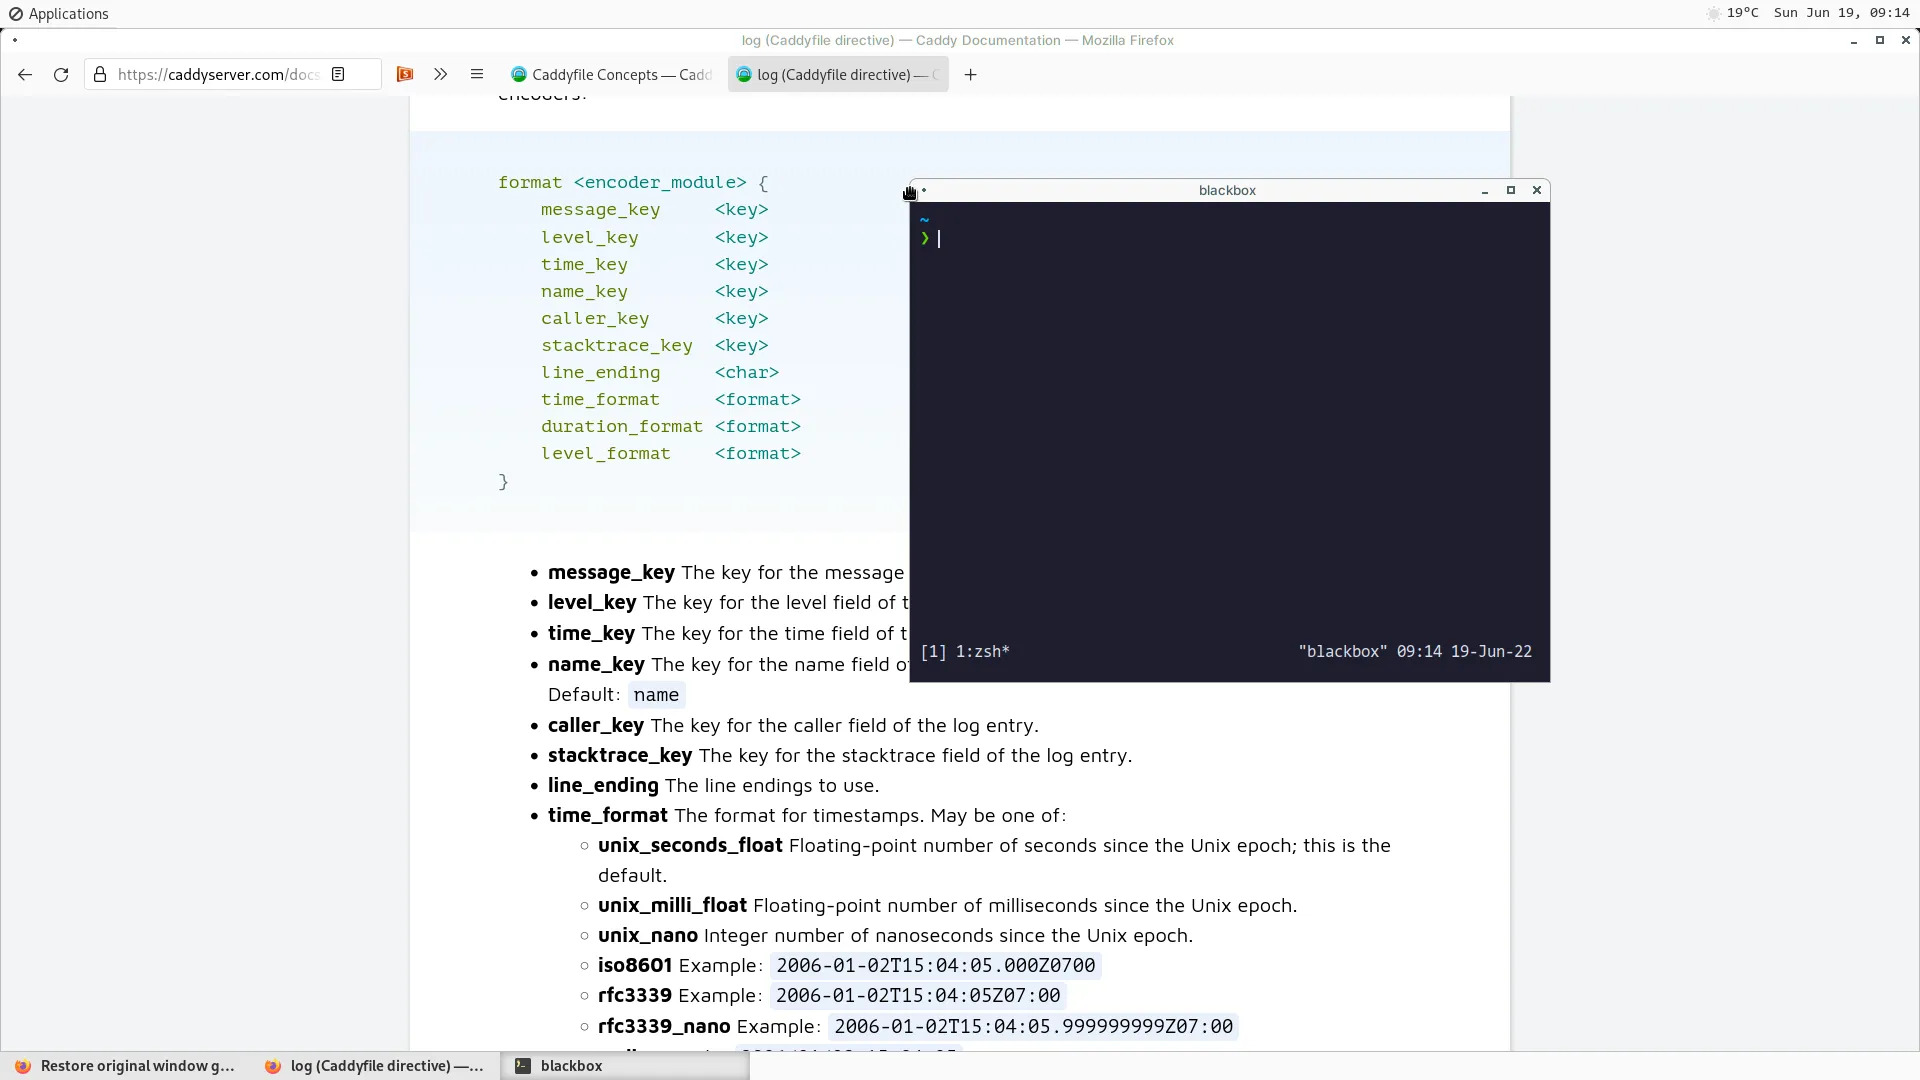This screenshot has width=1920, height=1080.
Task: Toggle Reader View from the address bar
Action: tap(338, 74)
